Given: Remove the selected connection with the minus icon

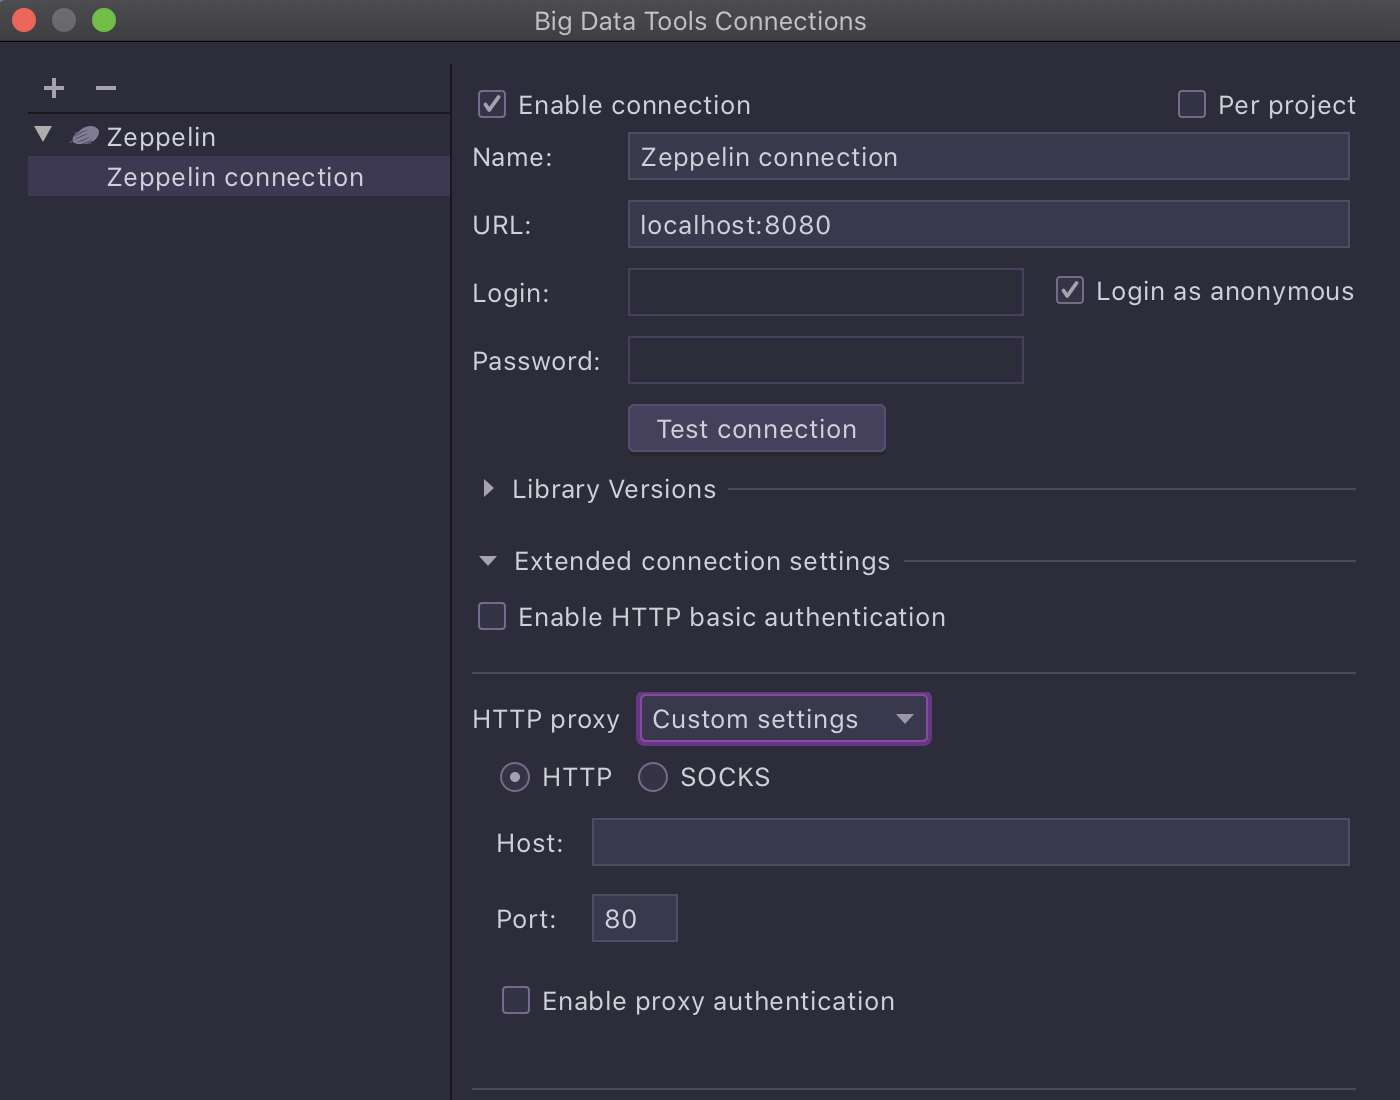Looking at the screenshot, I should (x=106, y=88).
